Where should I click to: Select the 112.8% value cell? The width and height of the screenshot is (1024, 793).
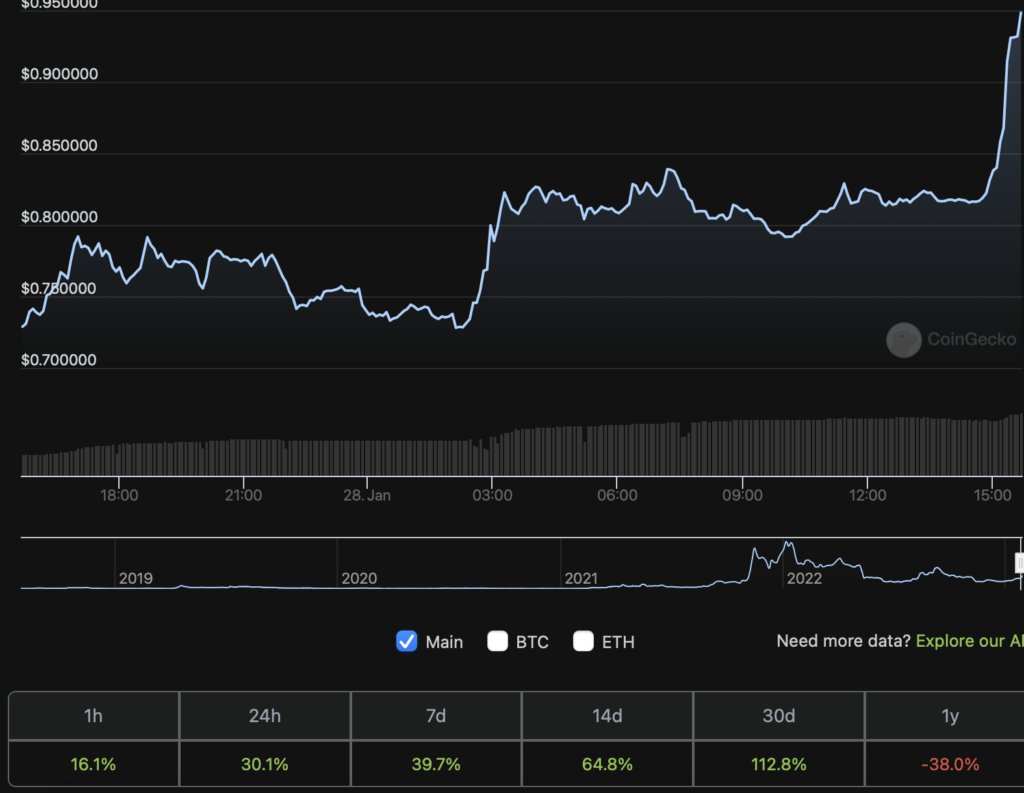tap(778, 764)
